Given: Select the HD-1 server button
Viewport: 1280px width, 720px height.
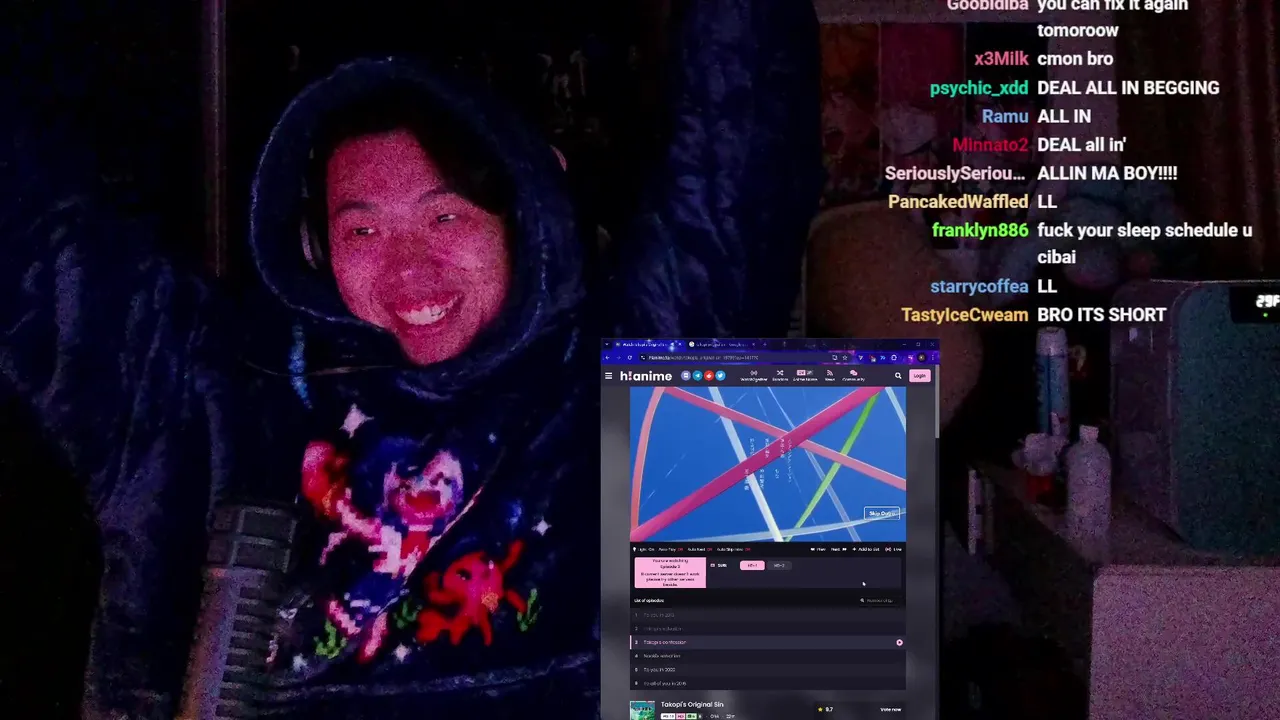Looking at the screenshot, I should click(752, 565).
